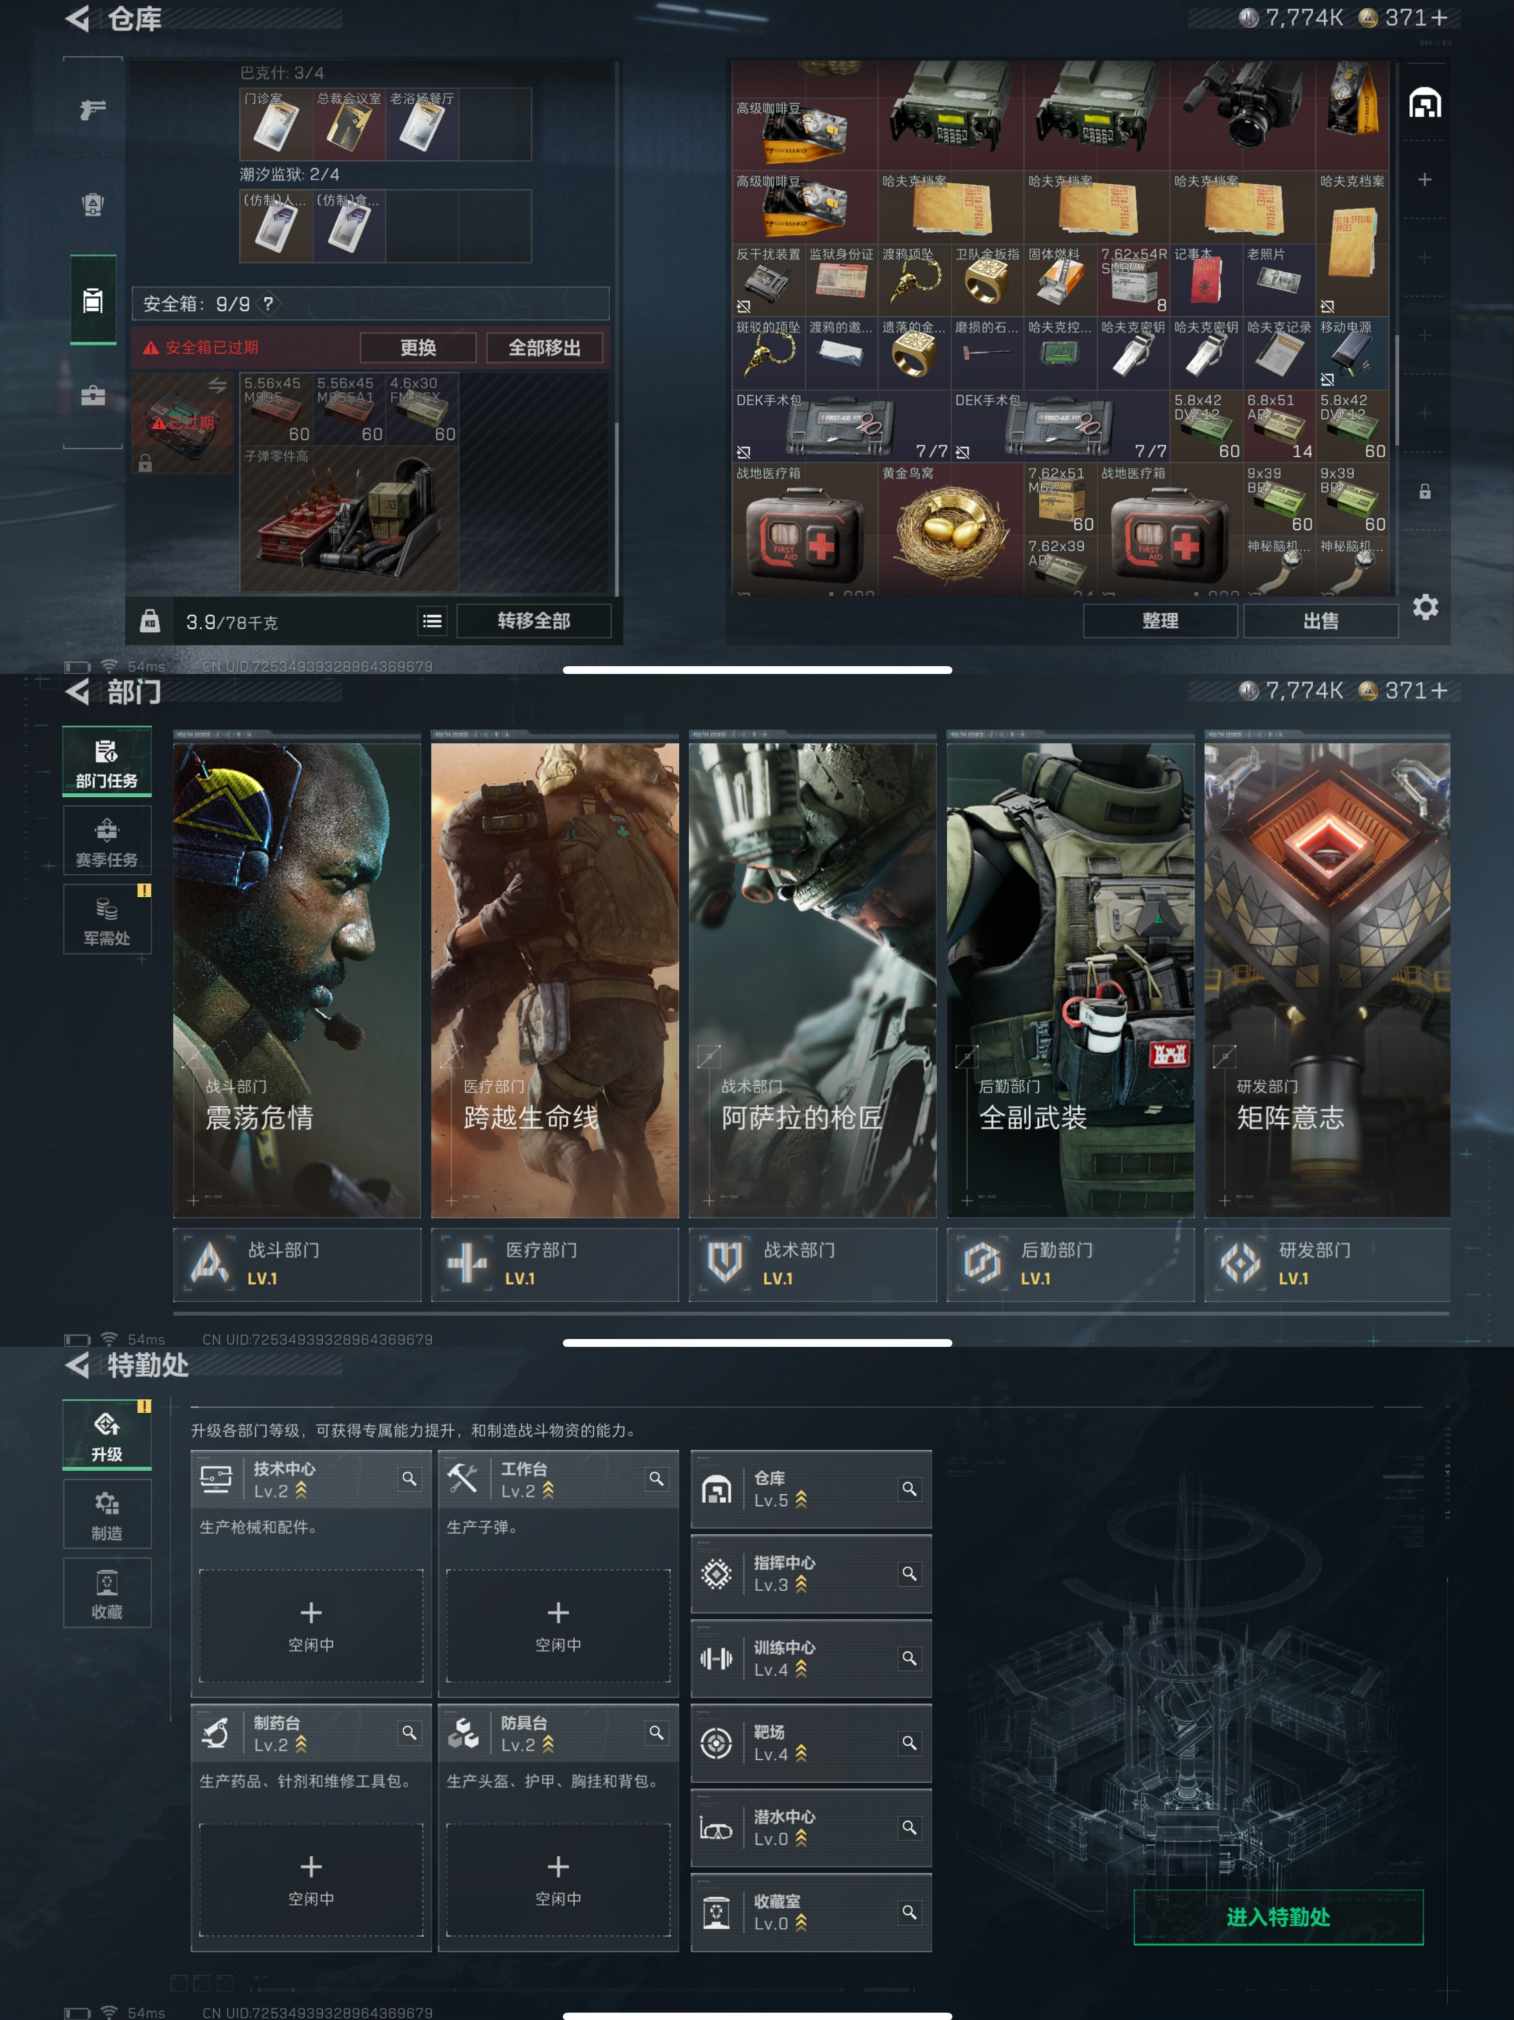Add a new stash page with plus
Viewport: 1514px width, 2020px height.
pyautogui.click(x=1425, y=180)
